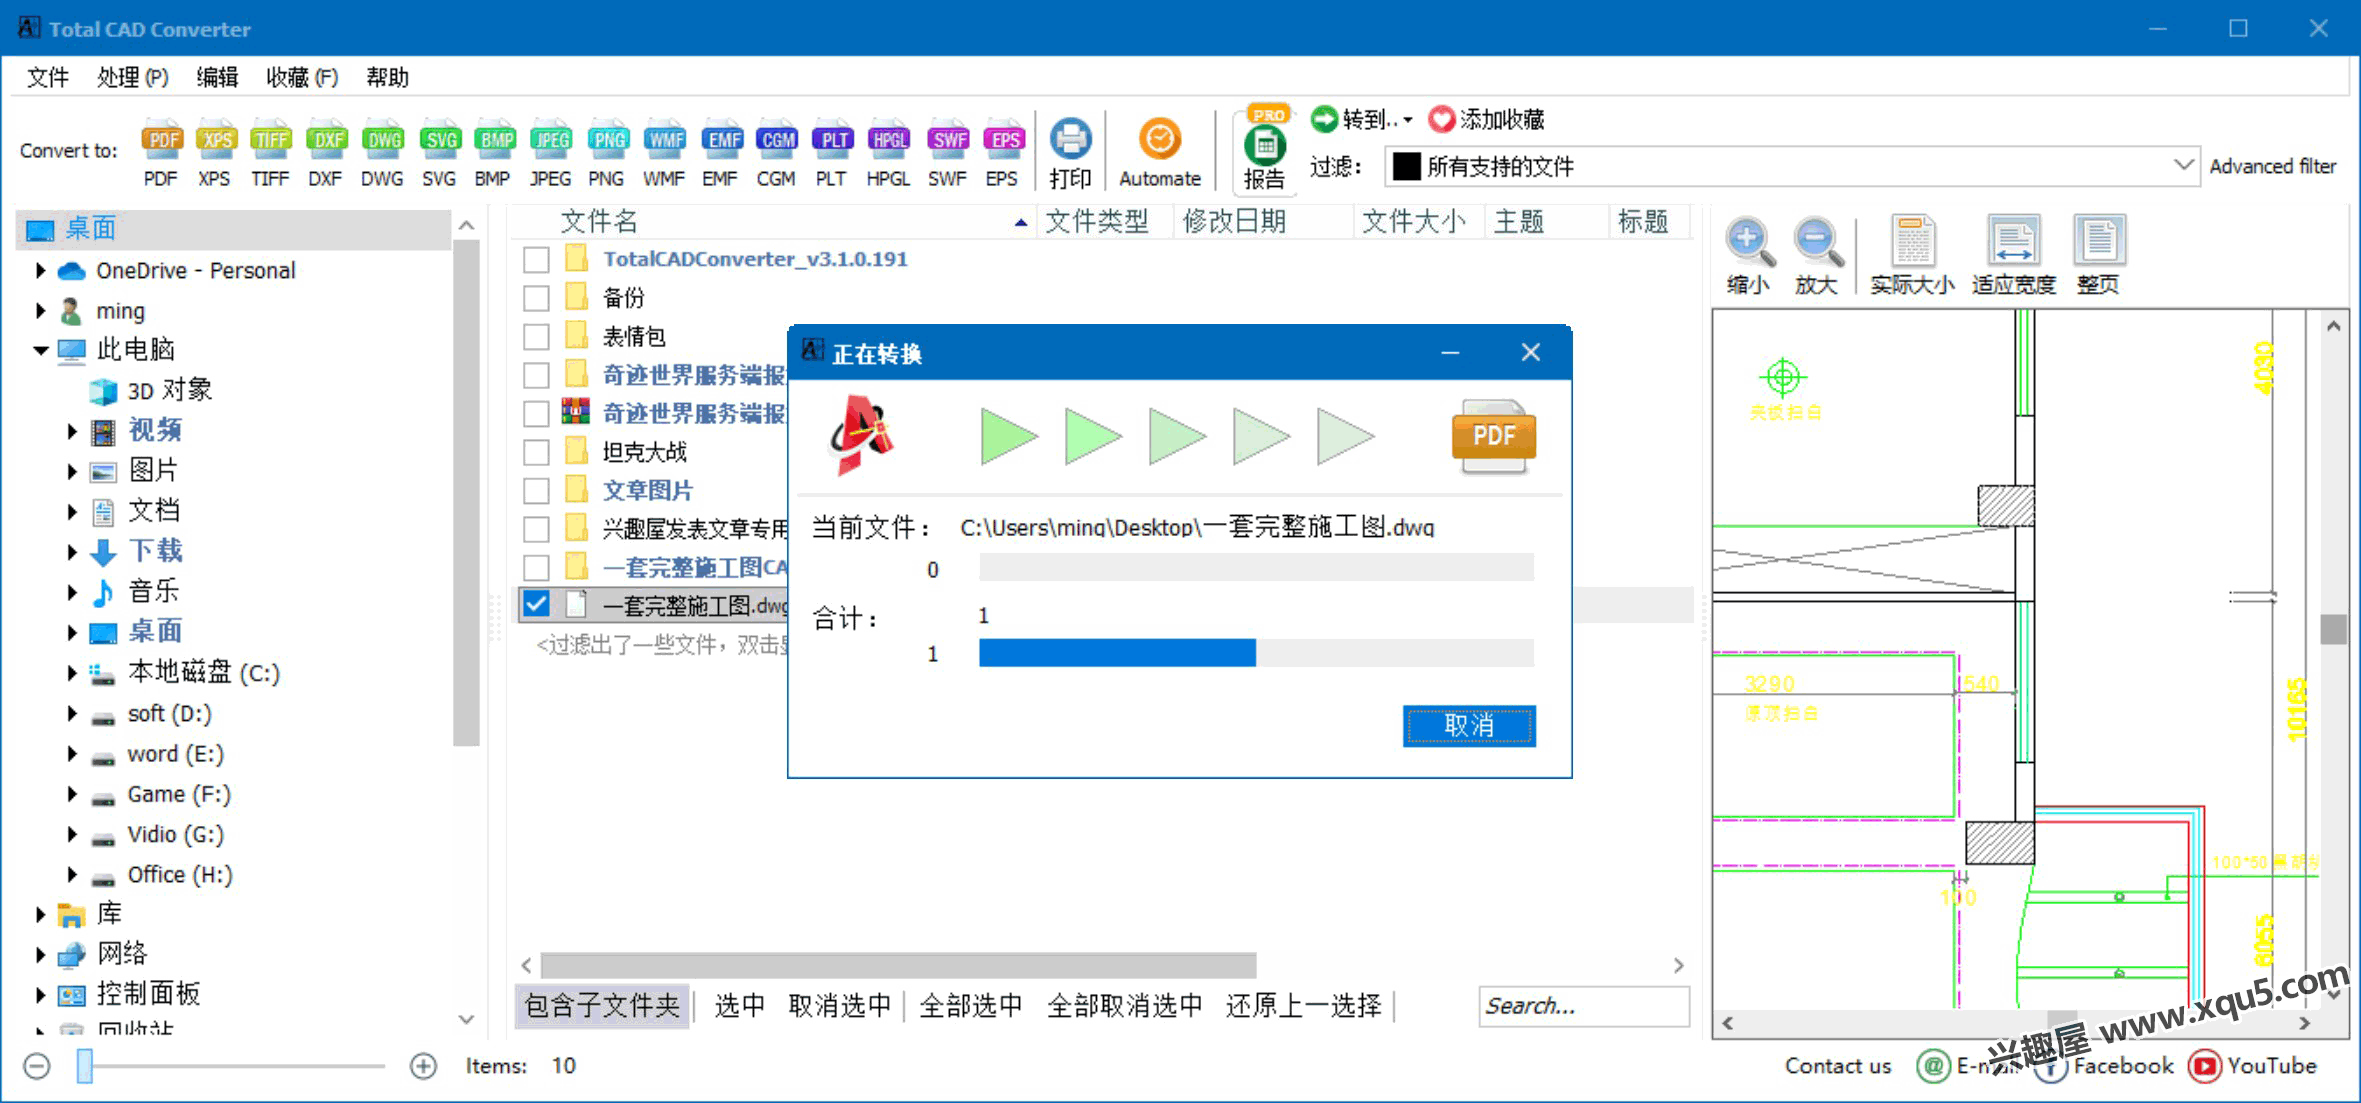Click minus button beside zoom slider
This screenshot has width=2361, height=1103.
37,1066
